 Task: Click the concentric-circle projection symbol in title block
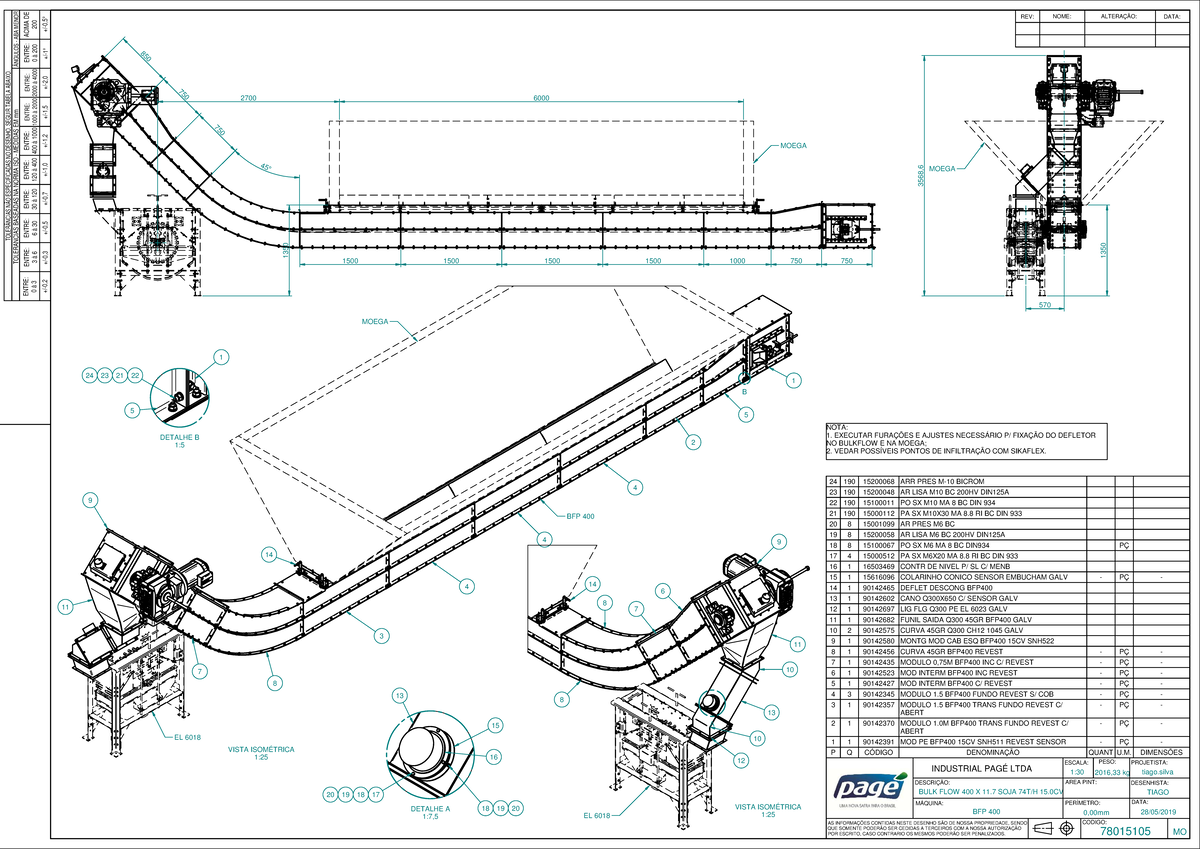pyautogui.click(x=1066, y=828)
